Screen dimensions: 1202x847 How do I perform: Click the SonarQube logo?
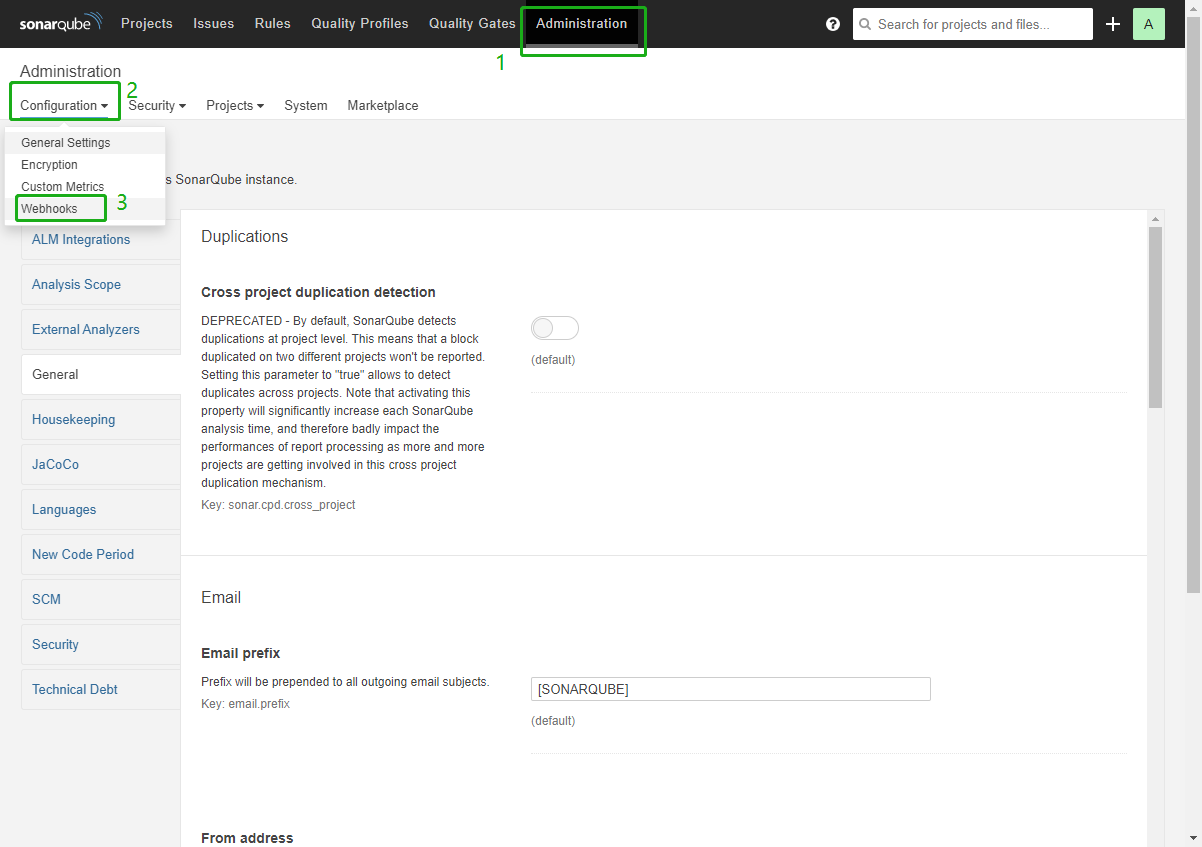click(58, 23)
